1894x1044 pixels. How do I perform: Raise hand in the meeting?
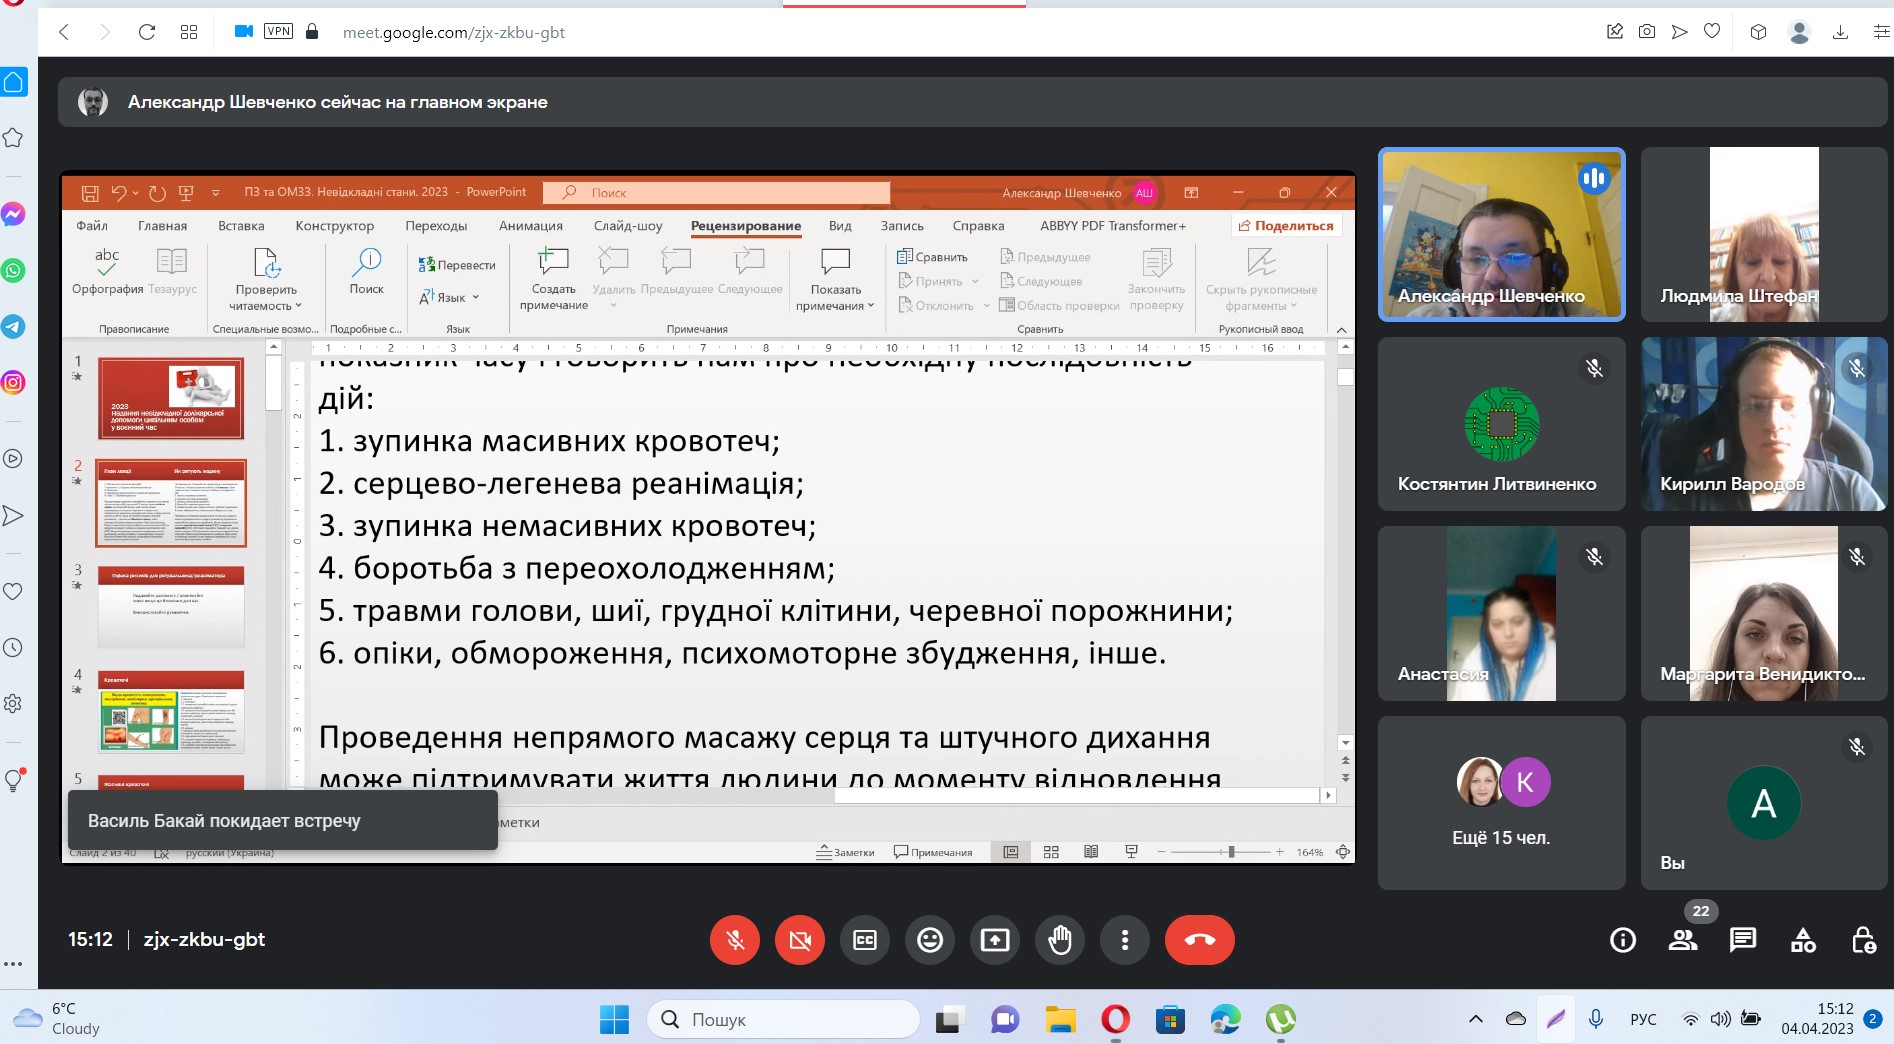click(x=1060, y=940)
